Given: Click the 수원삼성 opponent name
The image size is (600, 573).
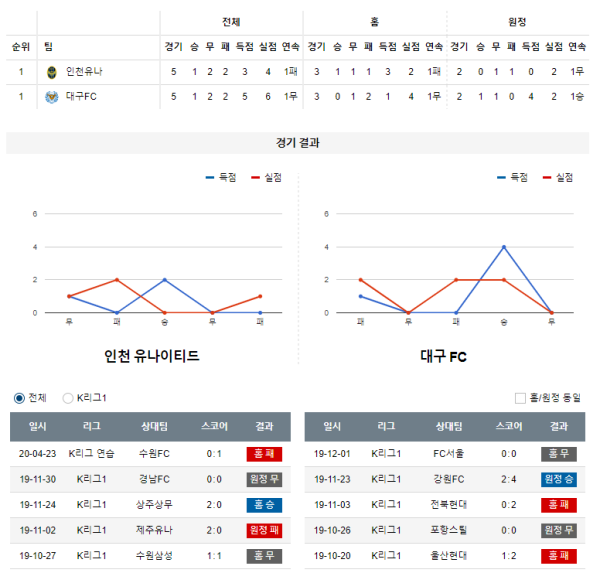Looking at the screenshot, I should click(154, 556).
